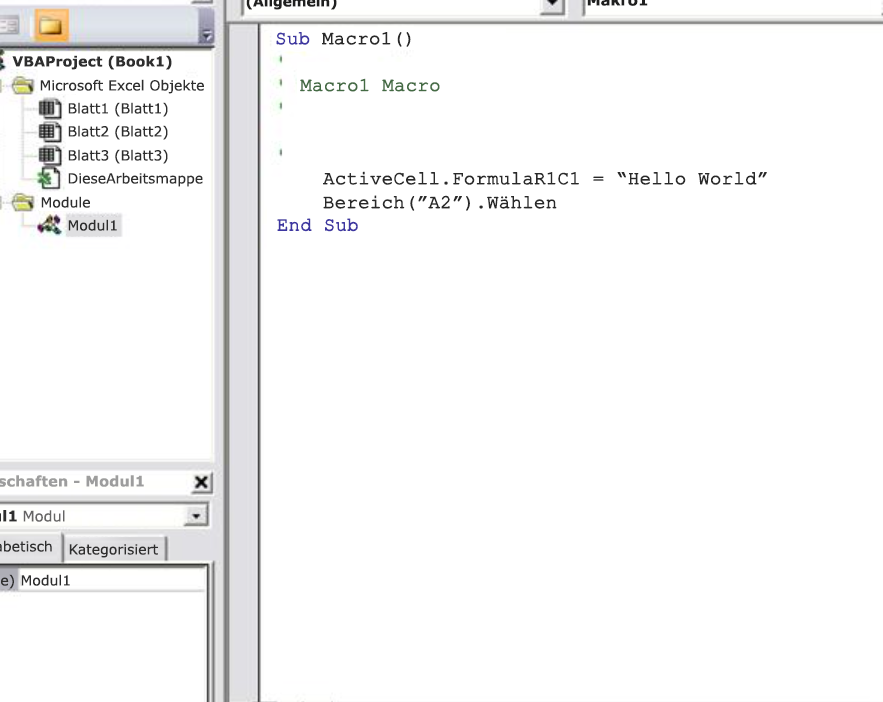Select the Blatt3 worksheet icon

[49, 155]
